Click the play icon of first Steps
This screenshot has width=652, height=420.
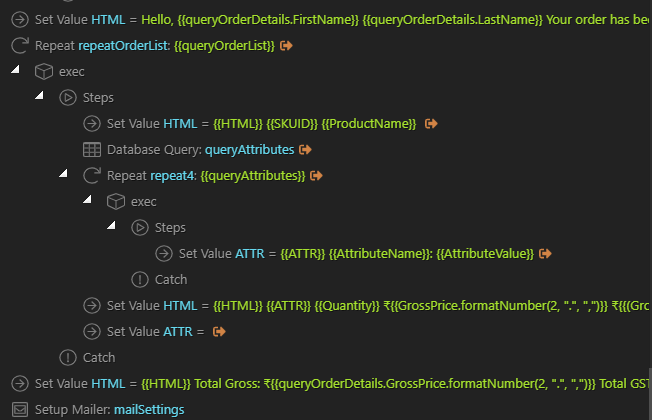pyautogui.click(x=68, y=98)
